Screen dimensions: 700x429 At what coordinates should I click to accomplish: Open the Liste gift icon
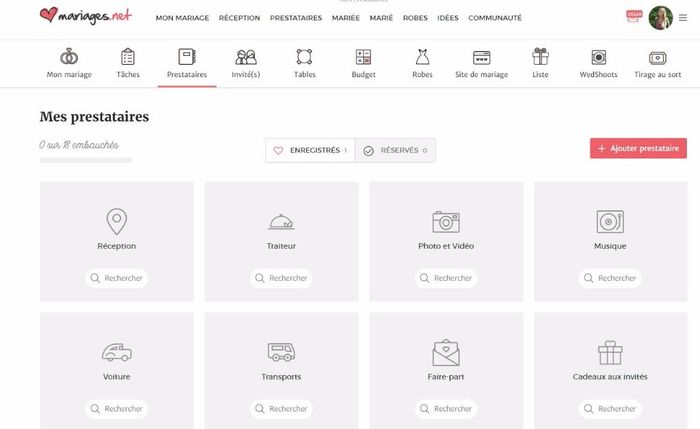coord(540,58)
